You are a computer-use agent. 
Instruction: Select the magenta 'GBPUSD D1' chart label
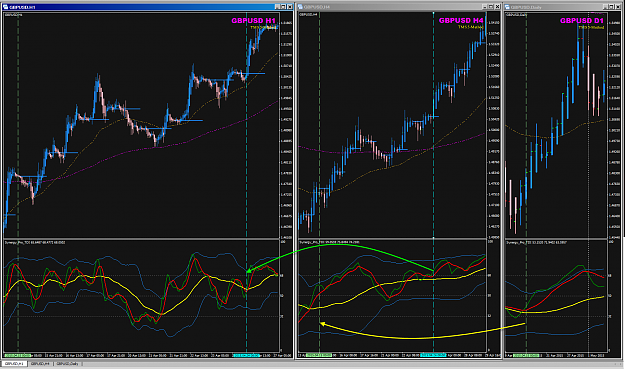[x=582, y=20]
